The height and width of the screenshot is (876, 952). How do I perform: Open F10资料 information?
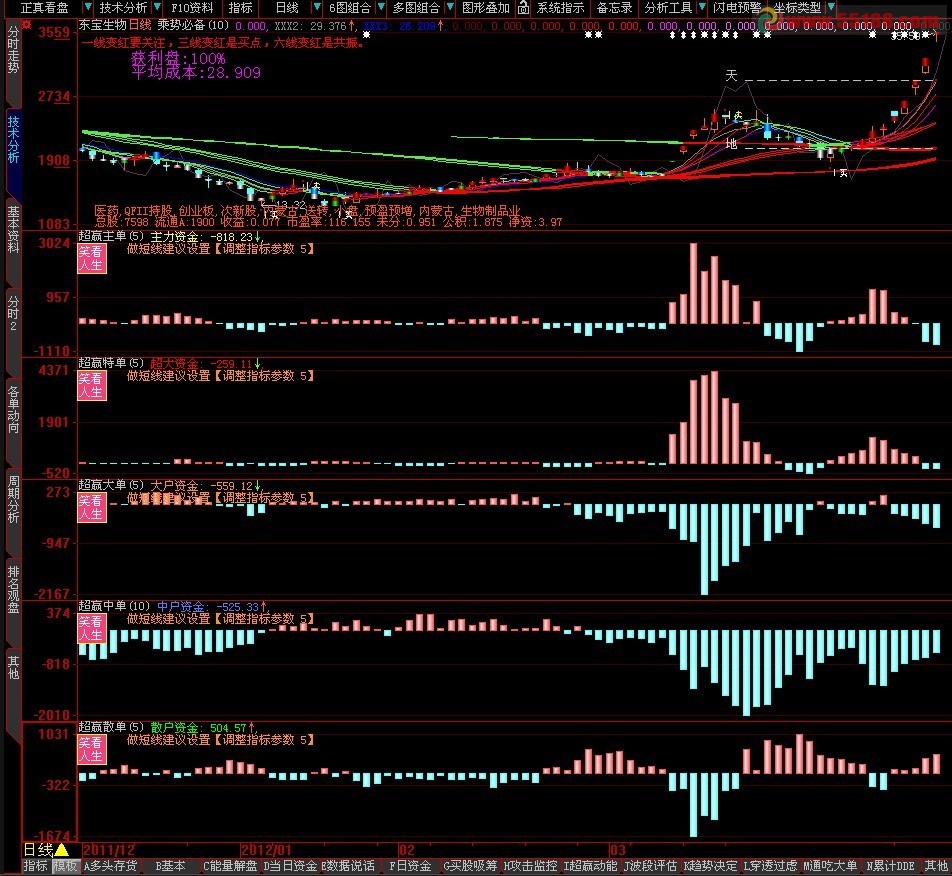[x=192, y=8]
